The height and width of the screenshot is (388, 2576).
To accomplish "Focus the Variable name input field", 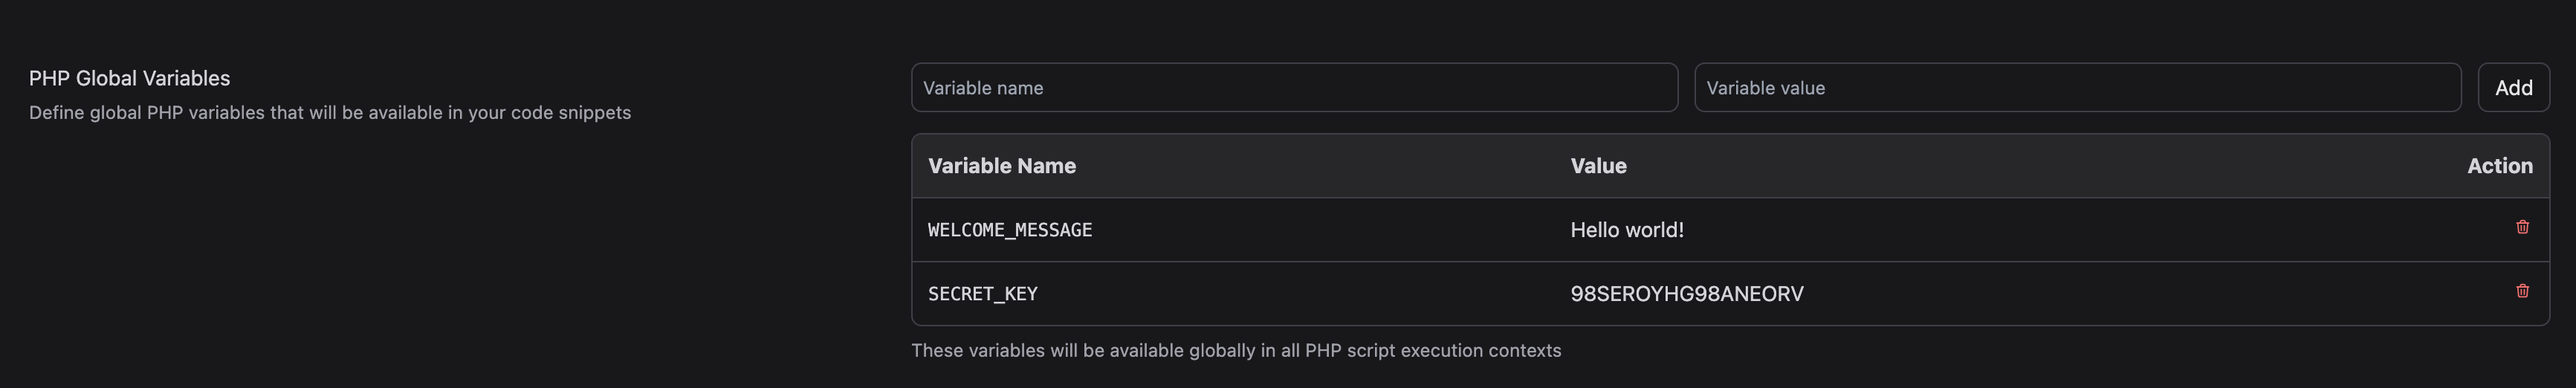I will (1294, 88).
